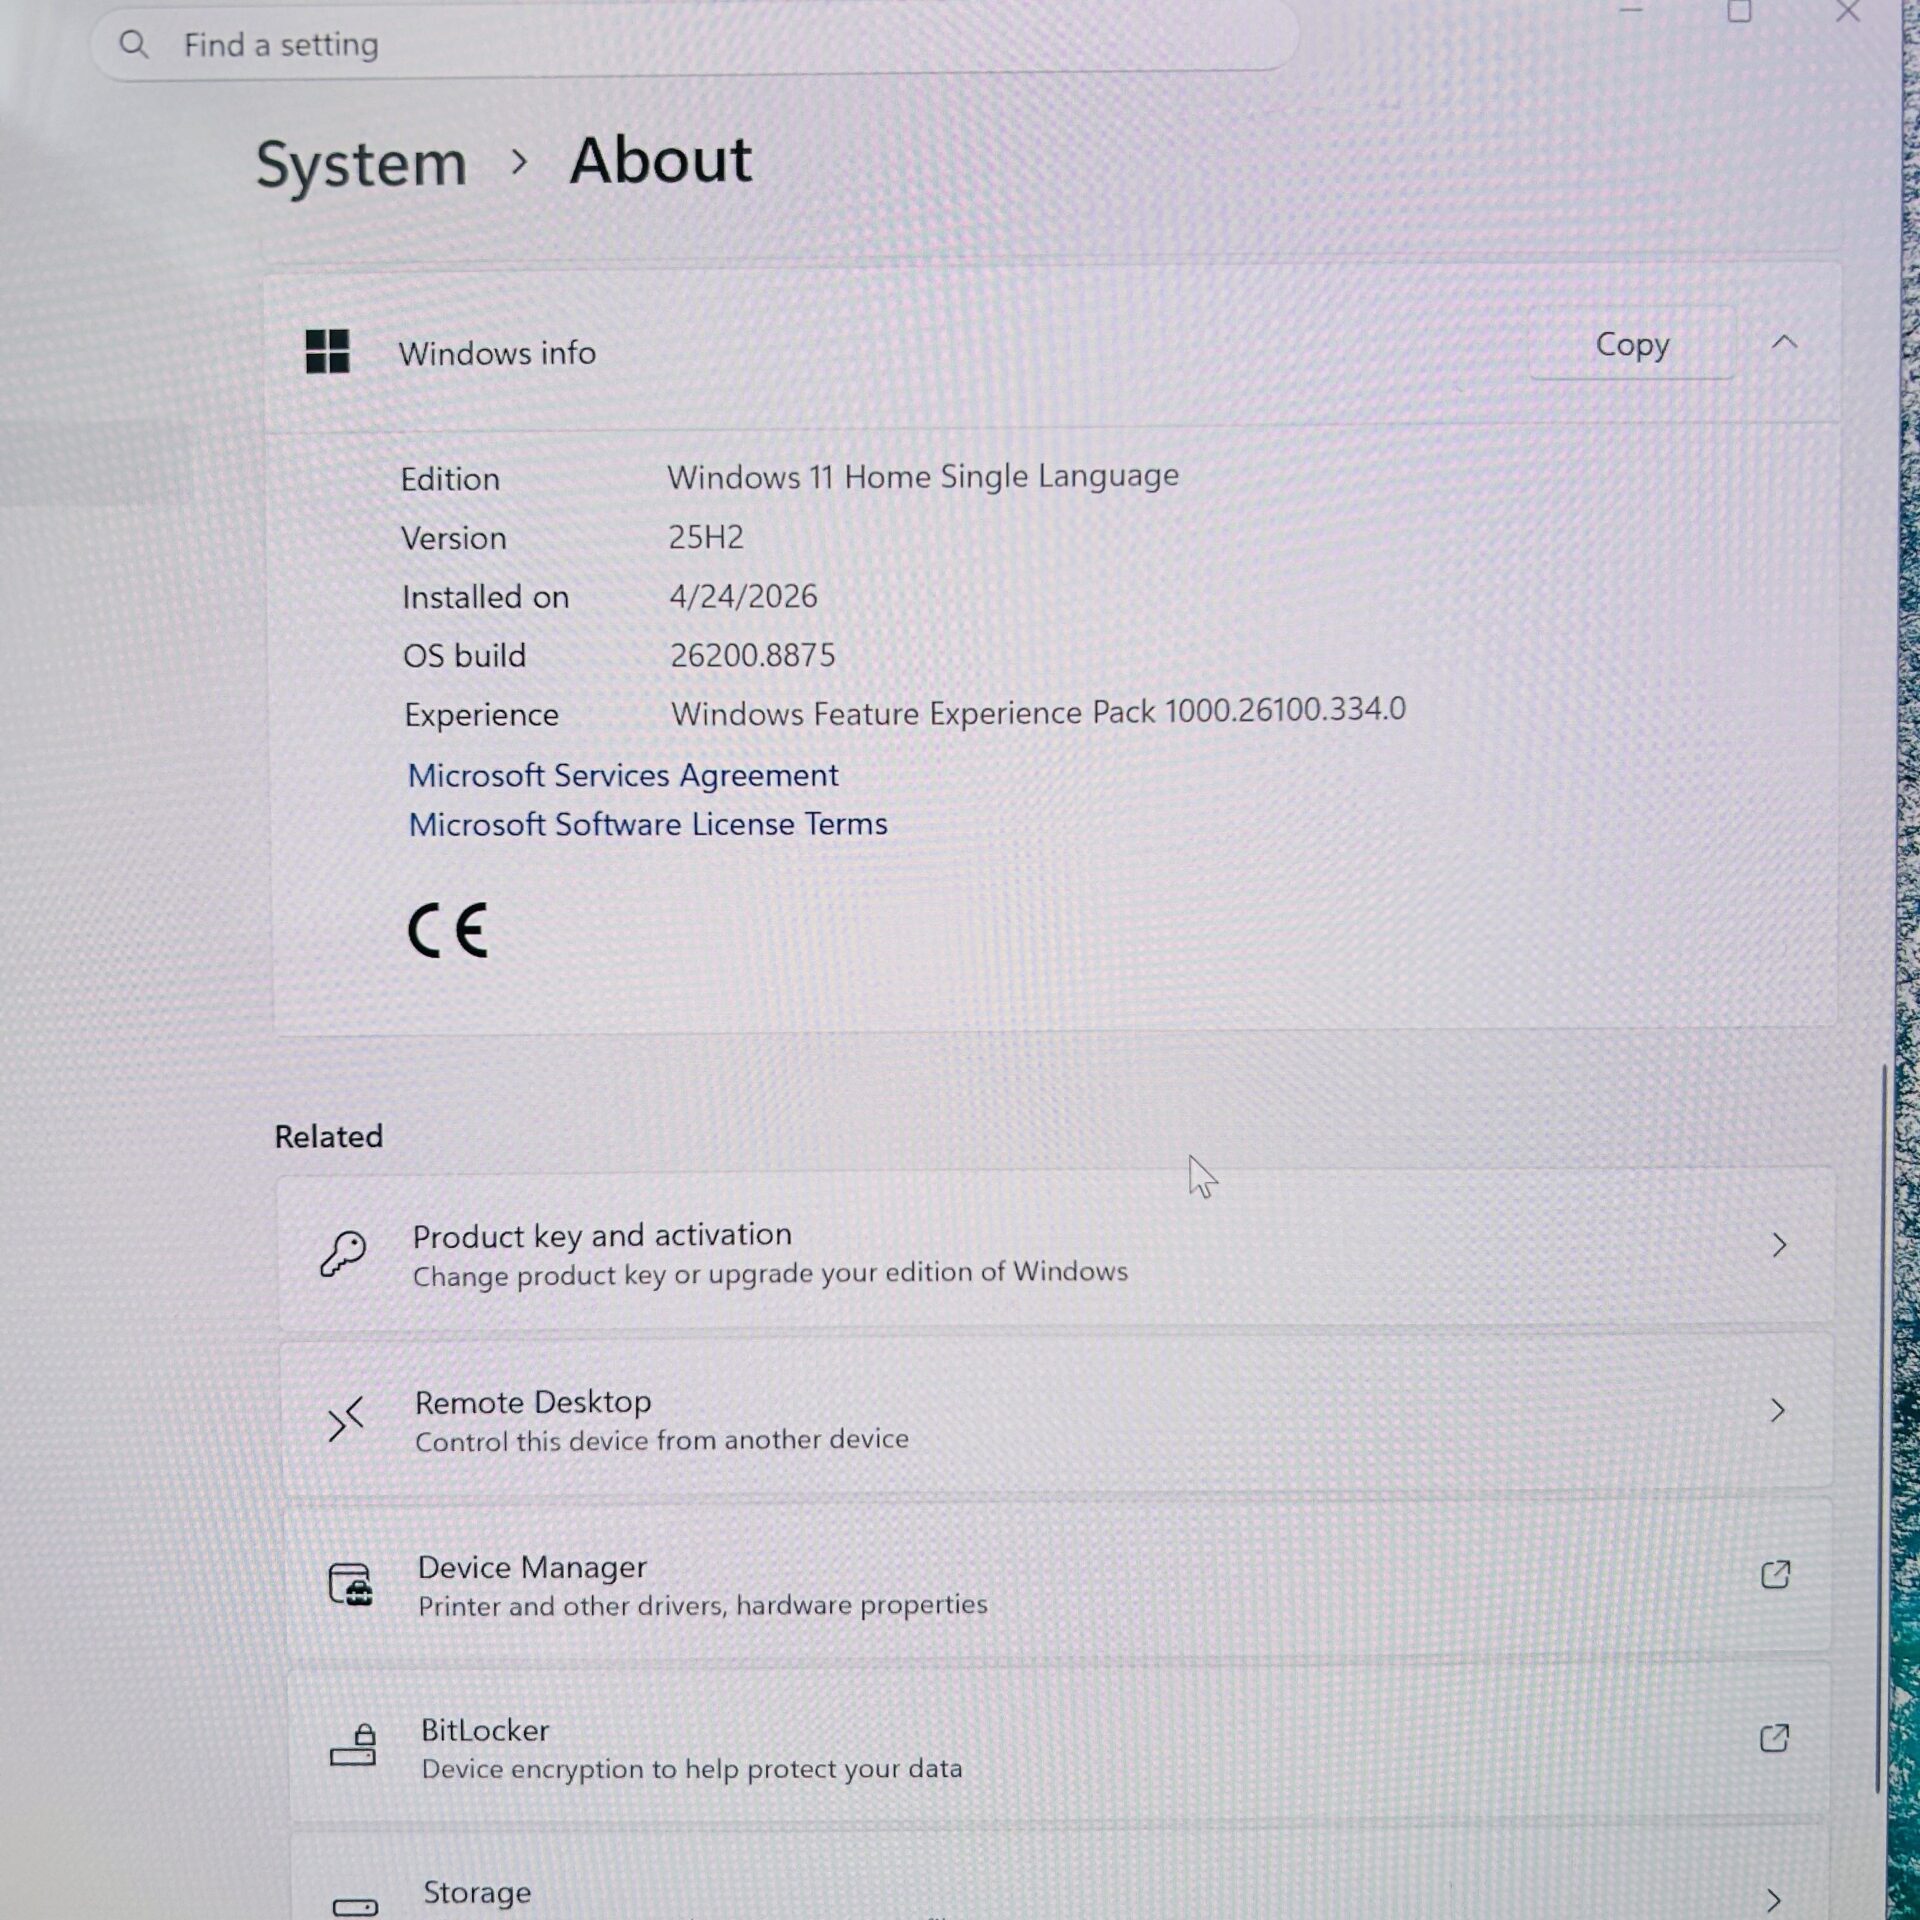Select the Installed on date 4/24/2026

tap(743, 596)
